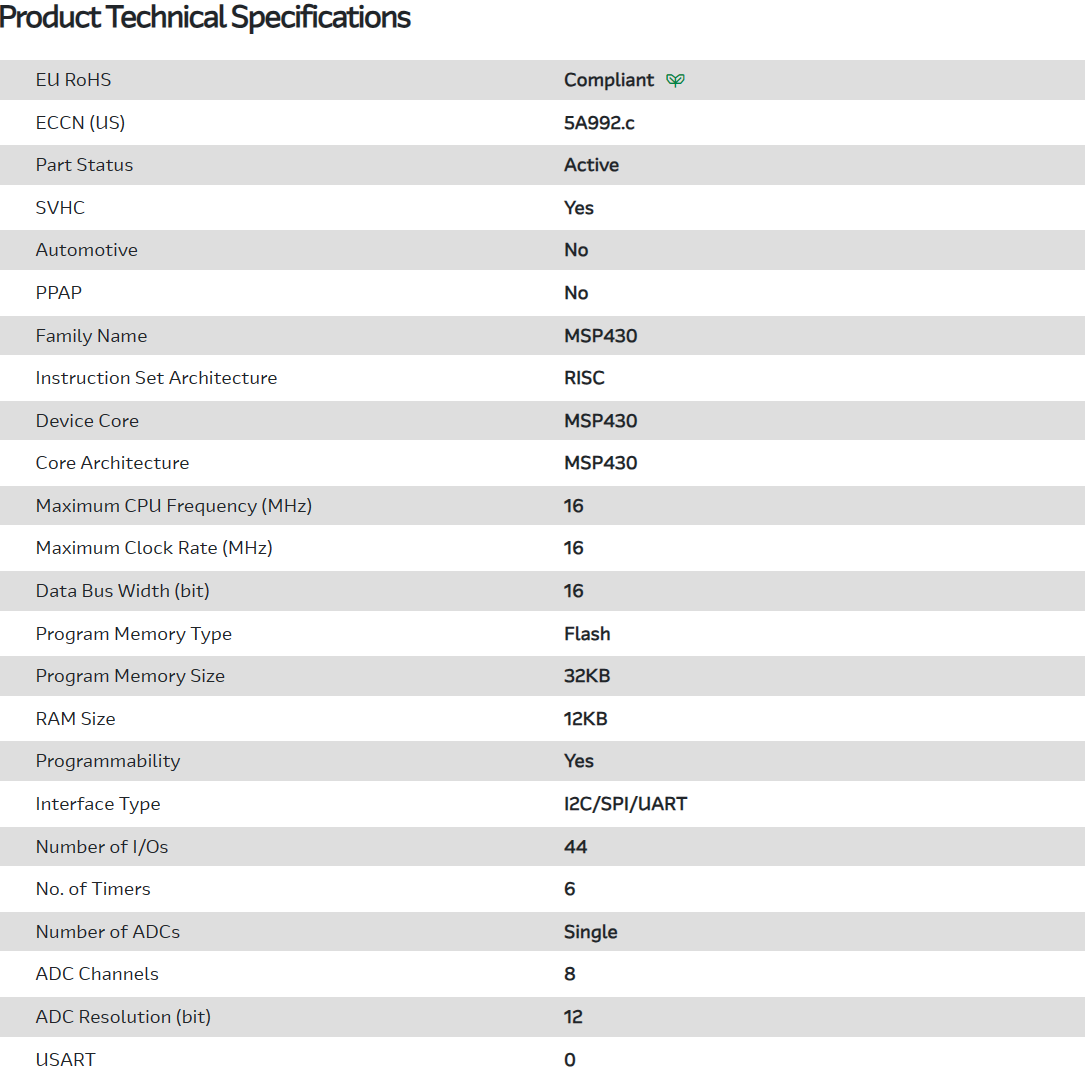Select the I2C/SPI/UART interface value
Viewport: 1085px width, 1076px height.
[625, 804]
